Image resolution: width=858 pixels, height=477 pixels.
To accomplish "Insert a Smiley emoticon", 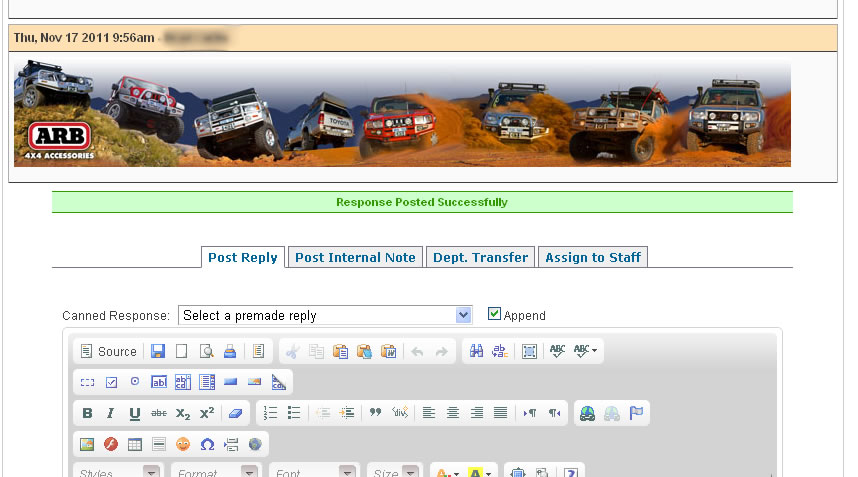I will [x=183, y=444].
